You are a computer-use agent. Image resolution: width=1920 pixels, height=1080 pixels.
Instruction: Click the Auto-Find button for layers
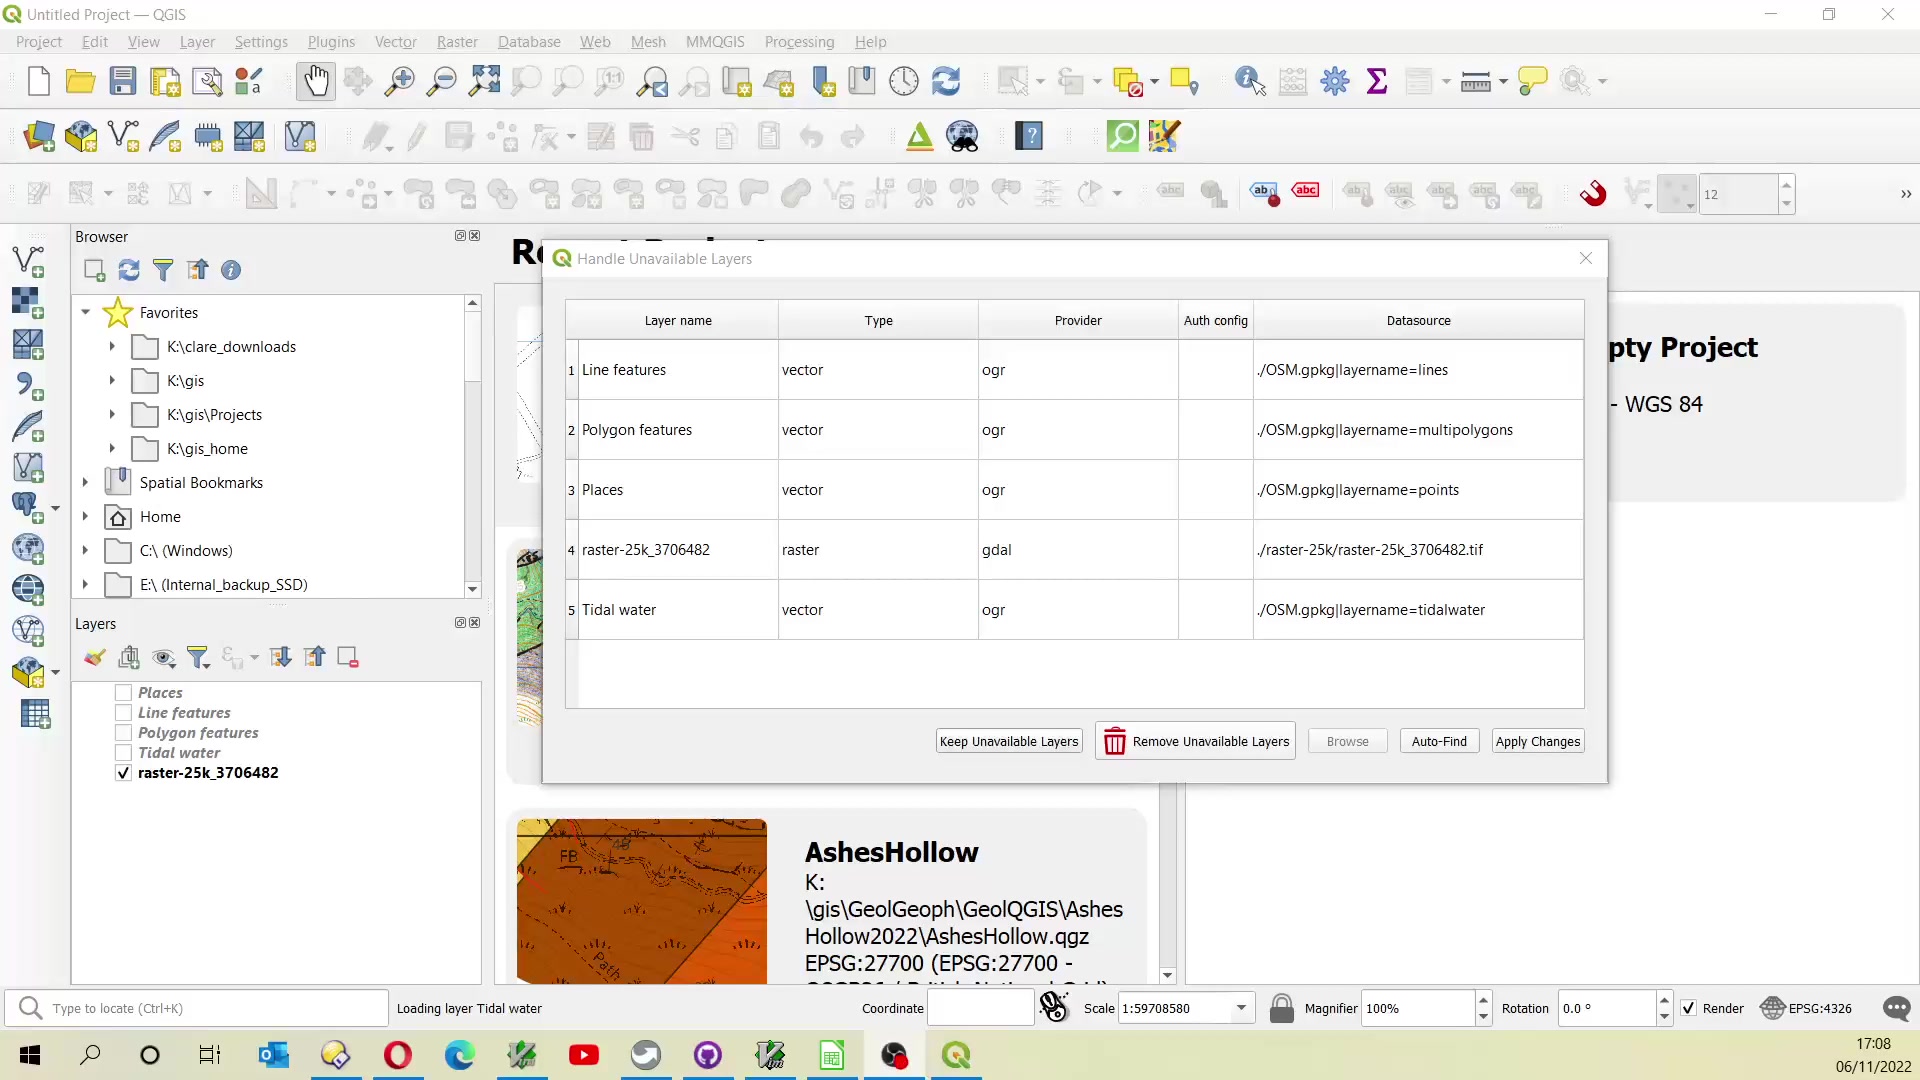point(1439,741)
